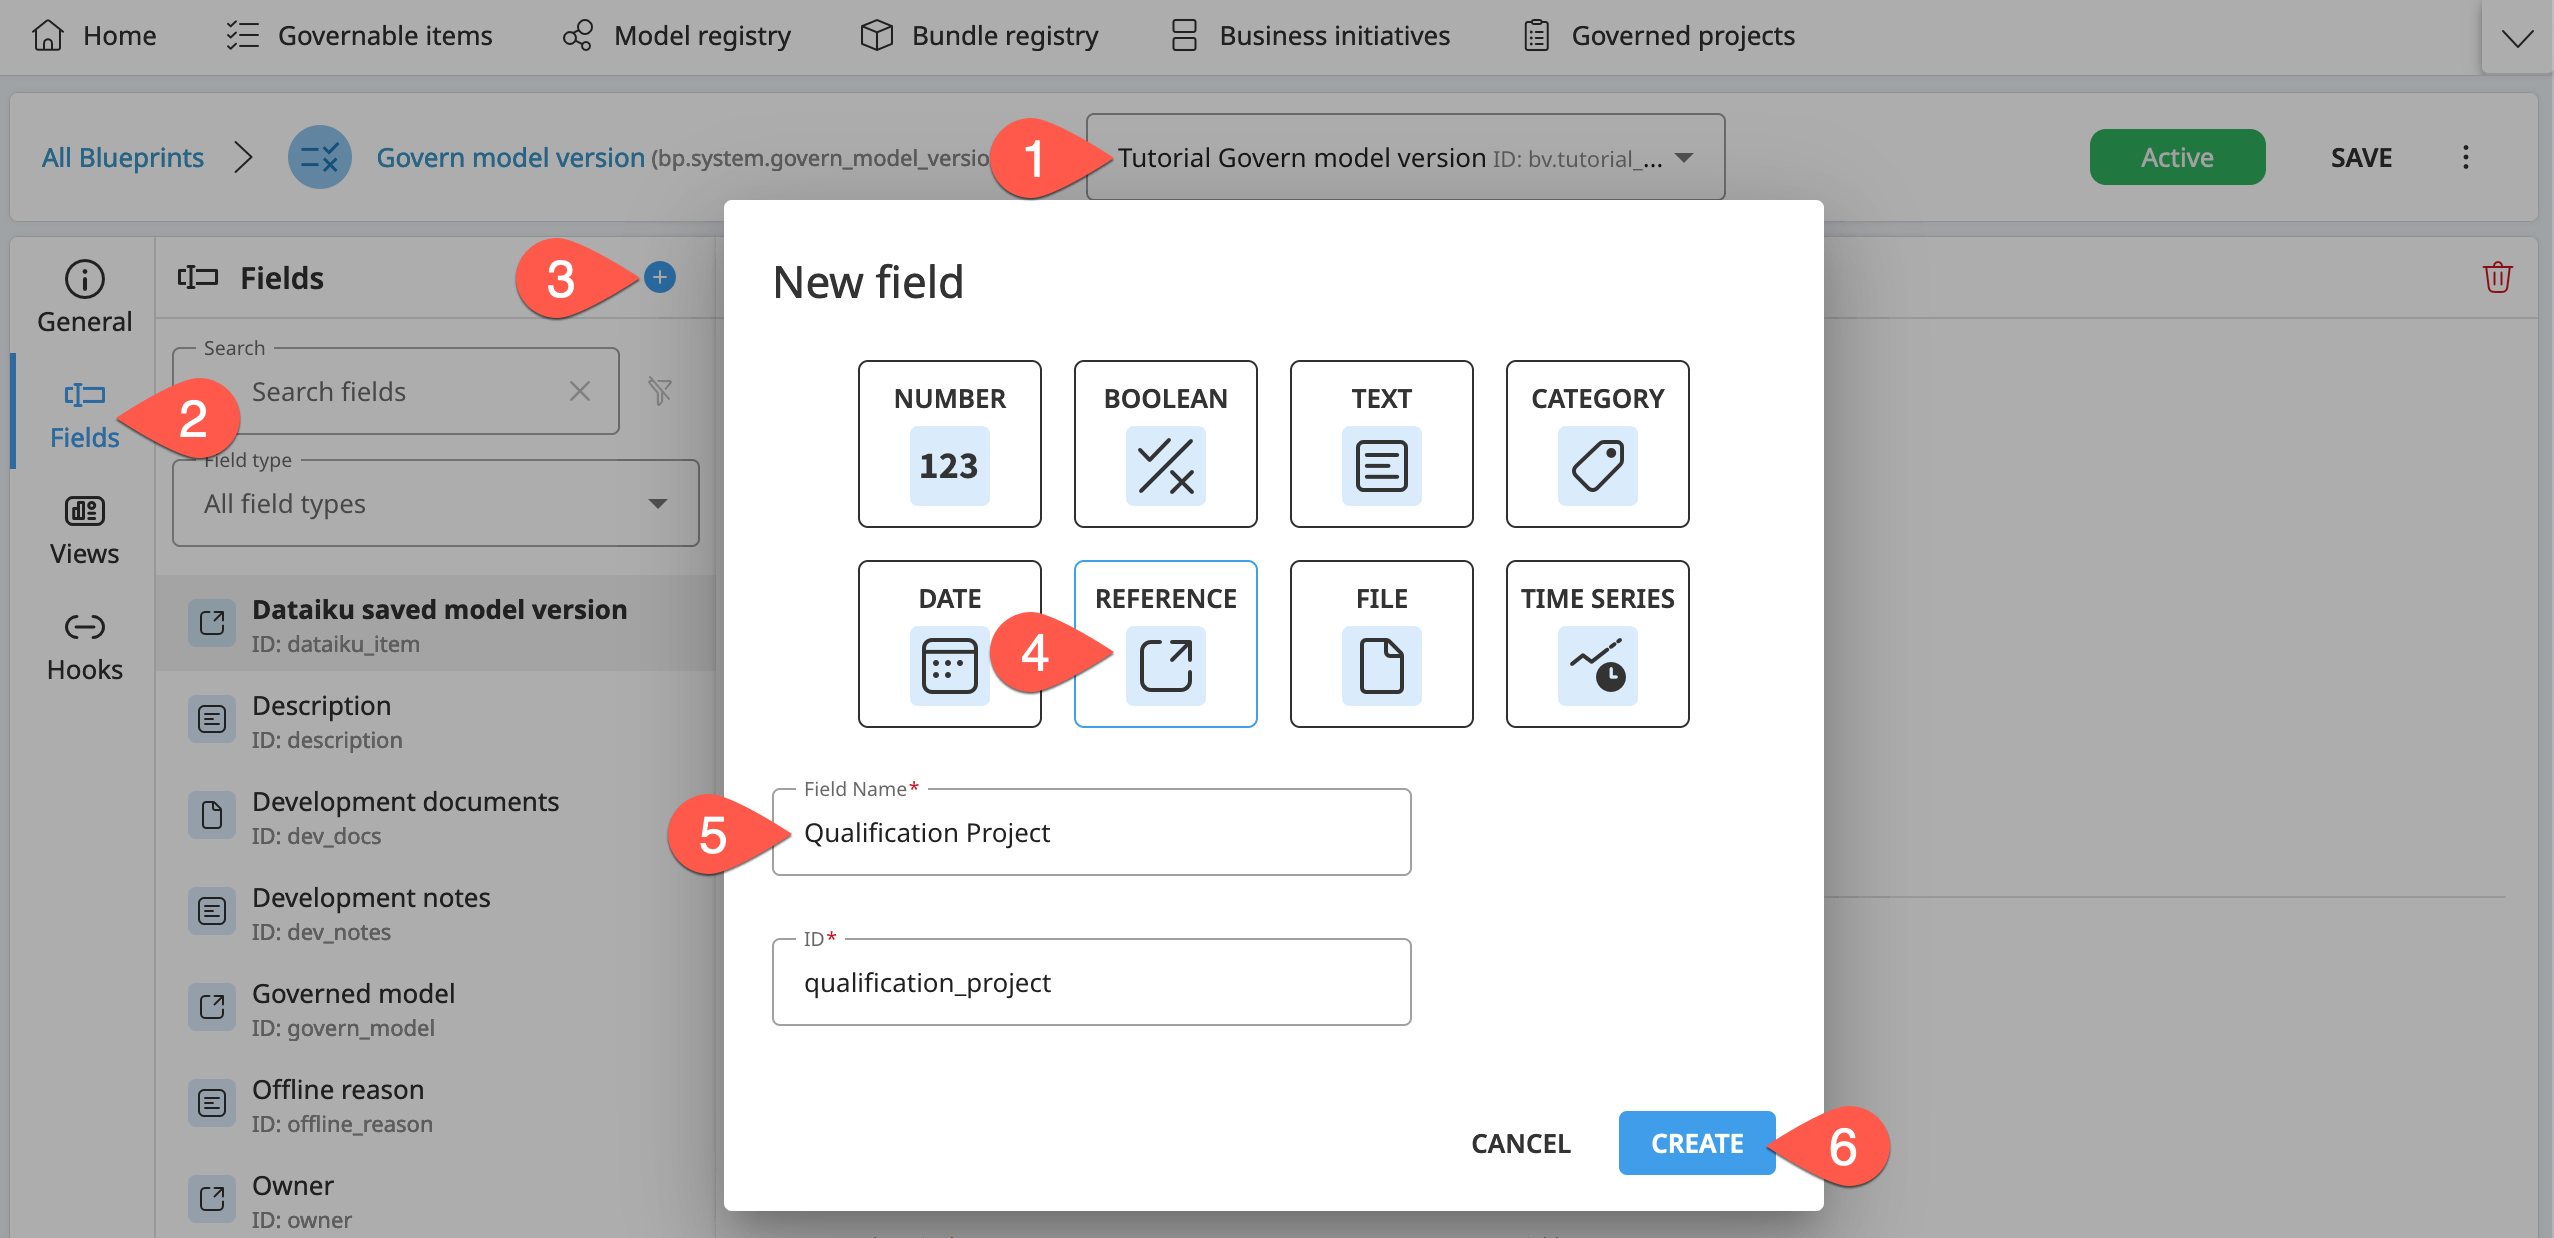Click the Govern model version blueprint icon

point(320,157)
